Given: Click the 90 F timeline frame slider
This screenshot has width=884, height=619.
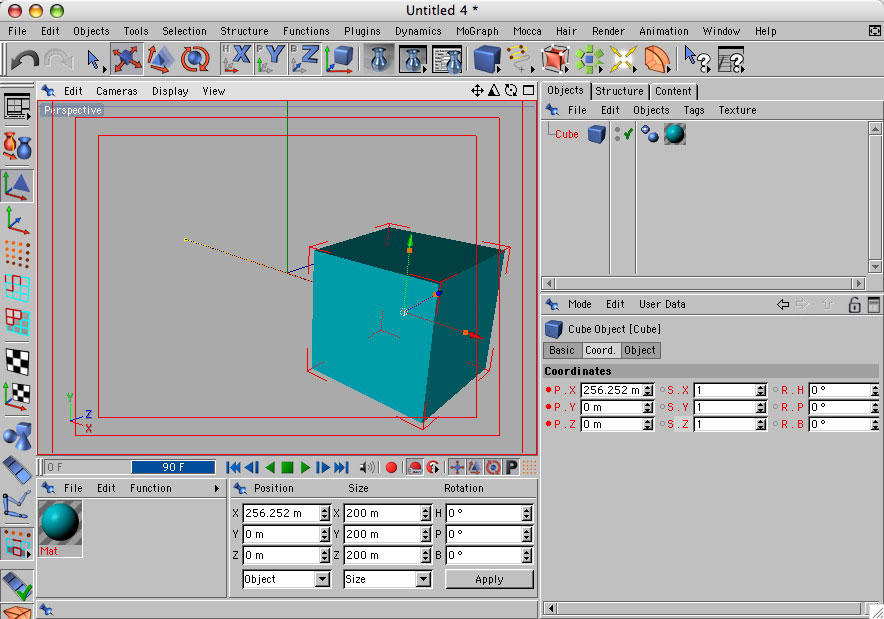Looking at the screenshot, I should [172, 467].
